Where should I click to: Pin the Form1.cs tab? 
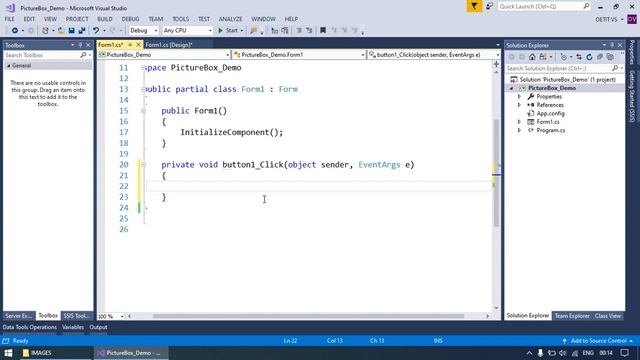tap(130, 45)
